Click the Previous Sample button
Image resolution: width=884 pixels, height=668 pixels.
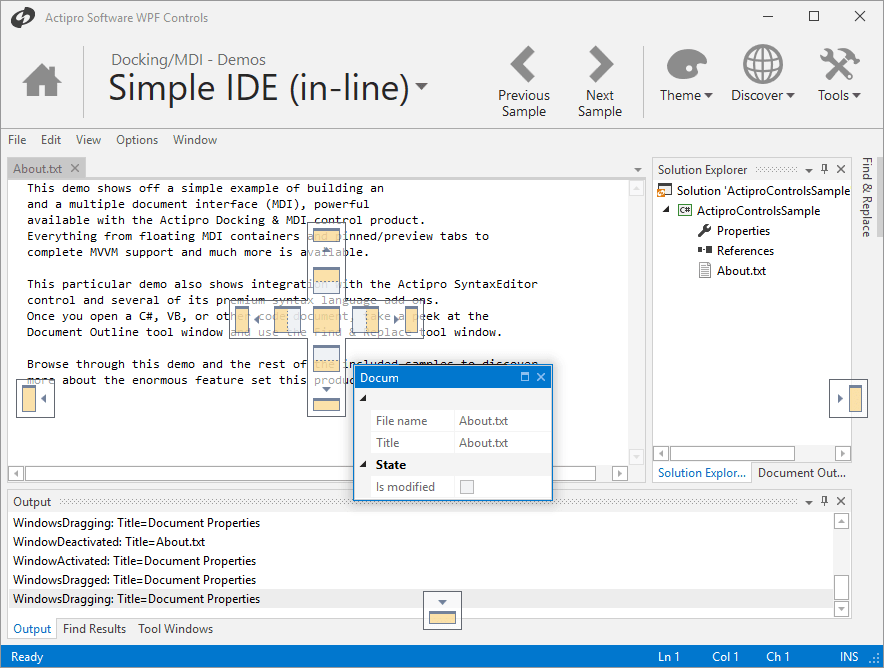point(524,80)
